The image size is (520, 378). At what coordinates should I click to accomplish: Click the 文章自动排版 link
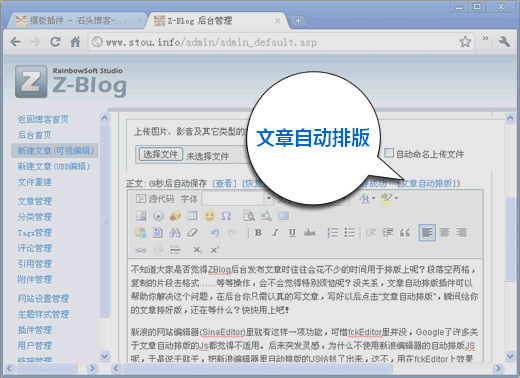[x=428, y=183]
